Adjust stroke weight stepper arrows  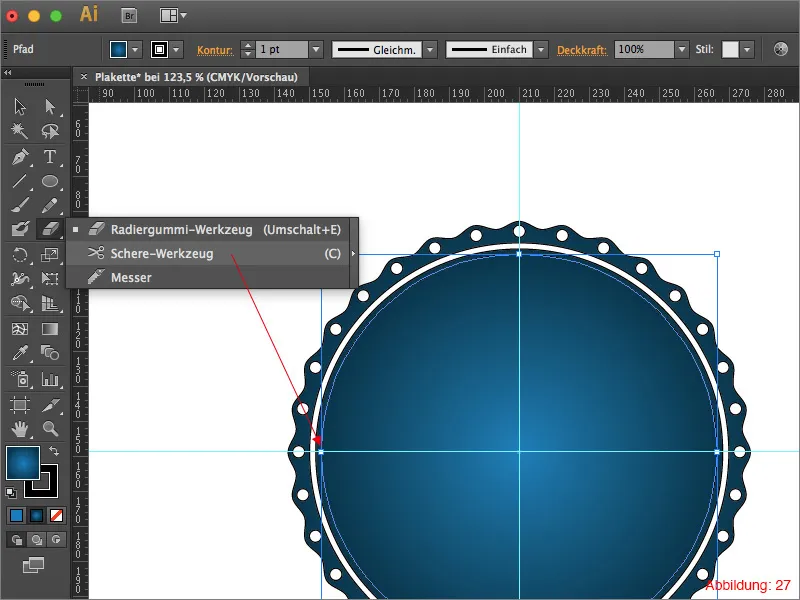[247, 49]
